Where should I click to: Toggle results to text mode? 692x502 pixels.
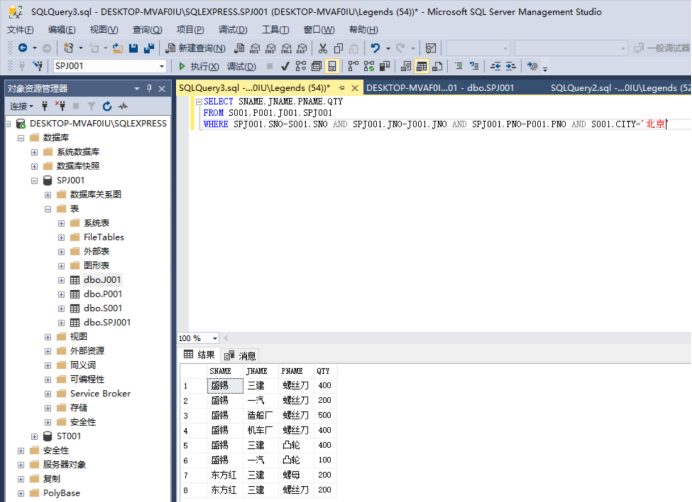point(406,66)
